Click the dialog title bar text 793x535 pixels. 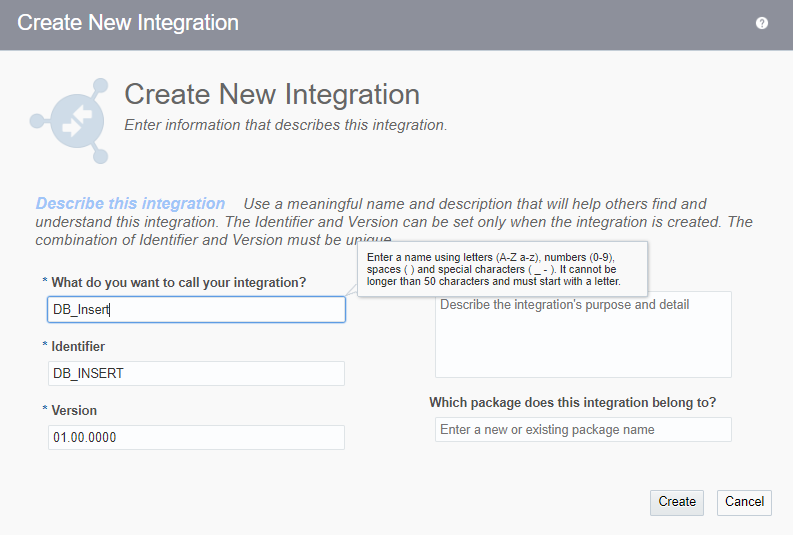coord(128,22)
